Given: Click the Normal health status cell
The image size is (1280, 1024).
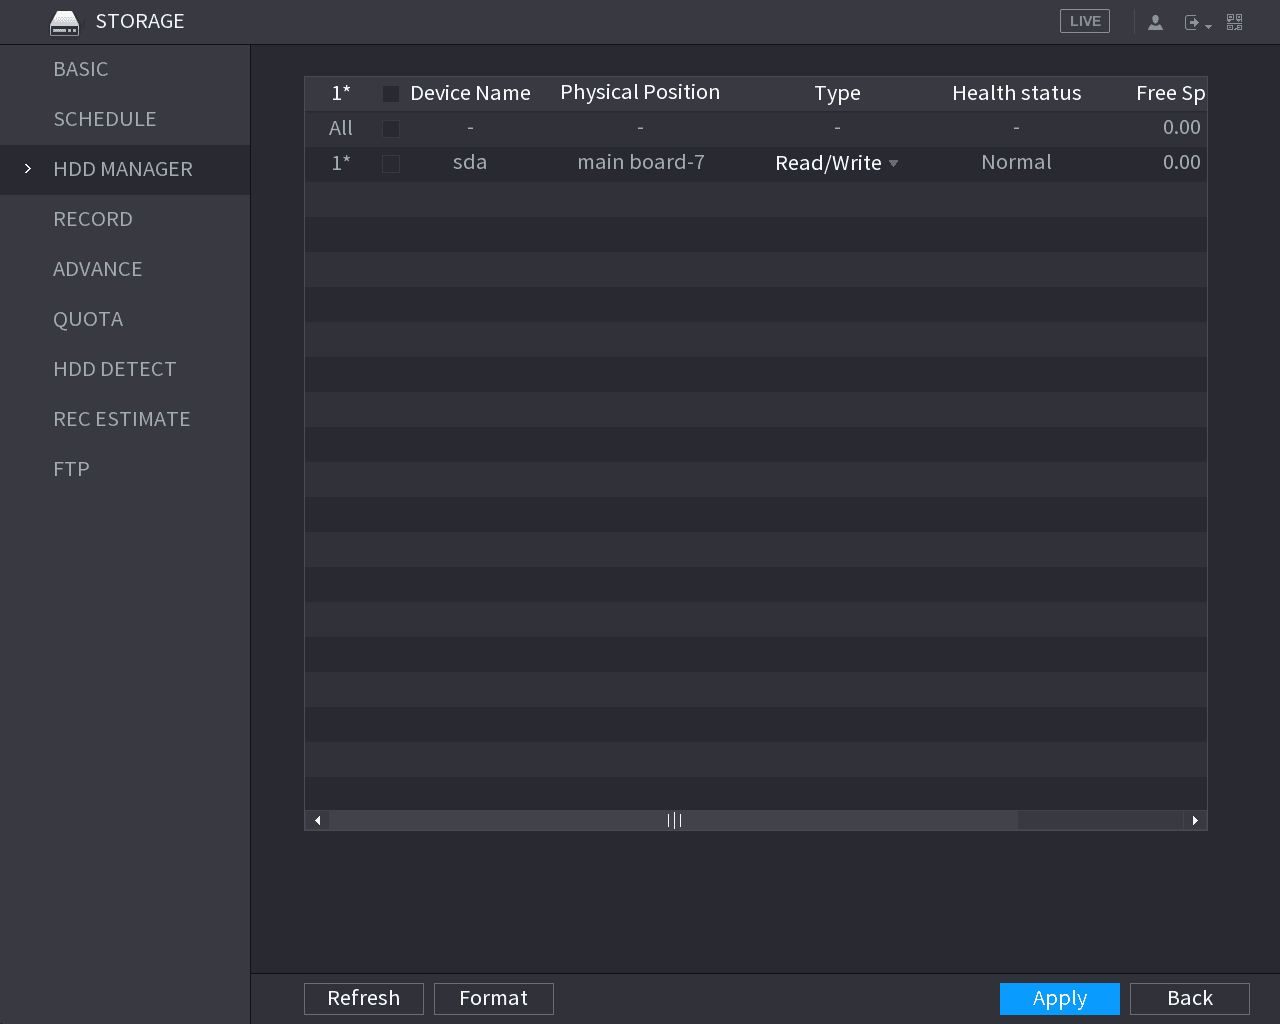Looking at the screenshot, I should point(1016,162).
